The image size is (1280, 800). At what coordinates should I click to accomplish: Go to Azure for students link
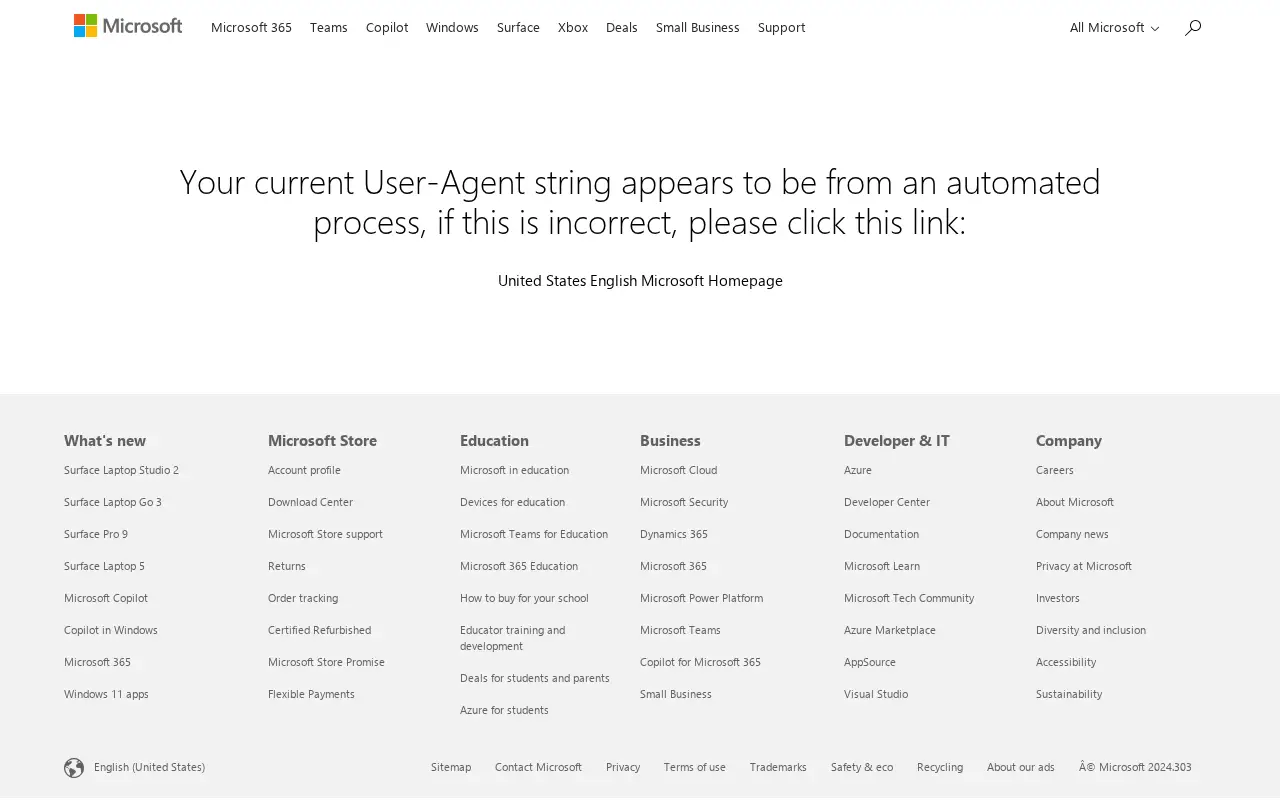(x=504, y=710)
